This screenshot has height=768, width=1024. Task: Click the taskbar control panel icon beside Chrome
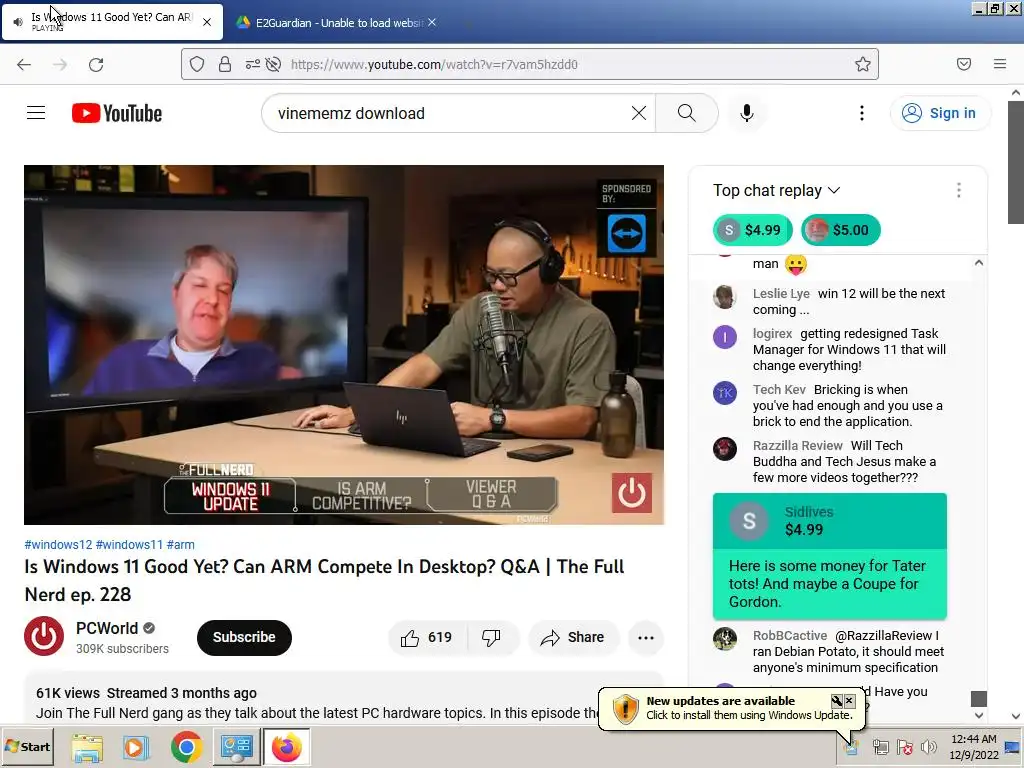click(236, 747)
